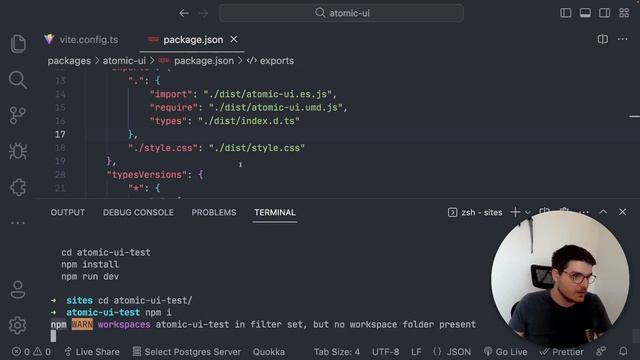The width and height of the screenshot is (640, 360).
Task: Click the "./dist/atomic-ui.umd.js" require value
Action: tap(276, 108)
